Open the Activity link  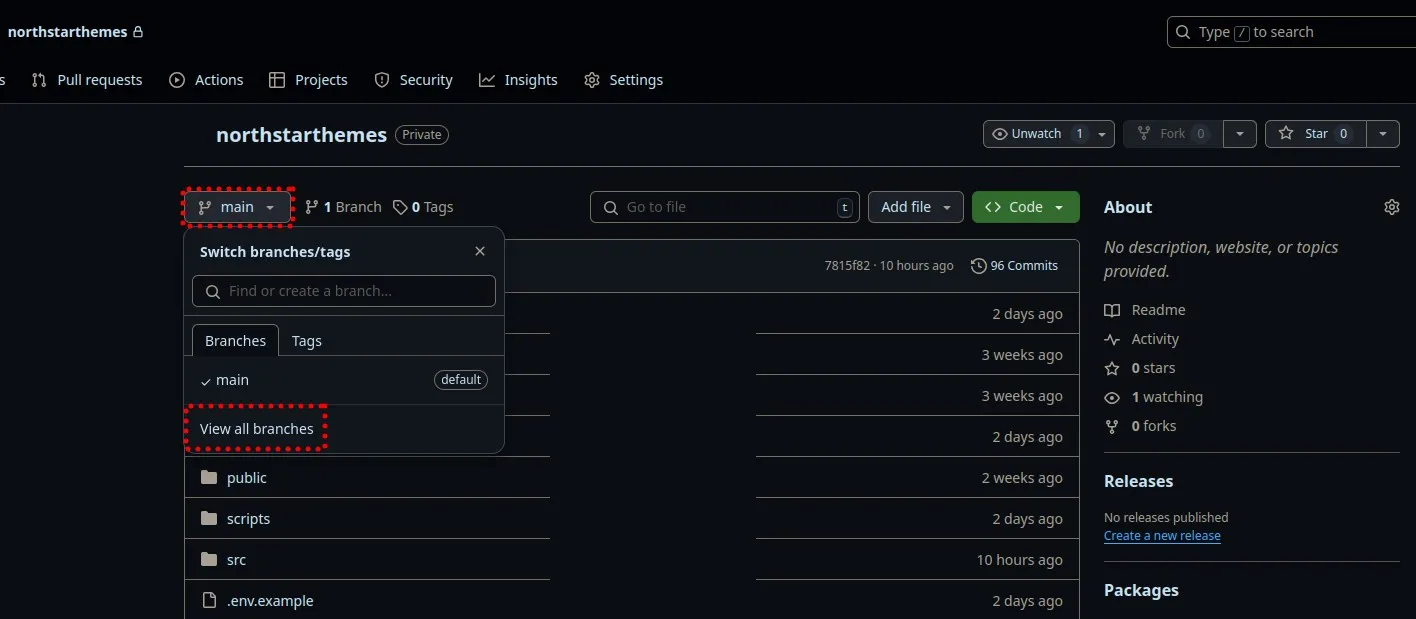click(1155, 339)
